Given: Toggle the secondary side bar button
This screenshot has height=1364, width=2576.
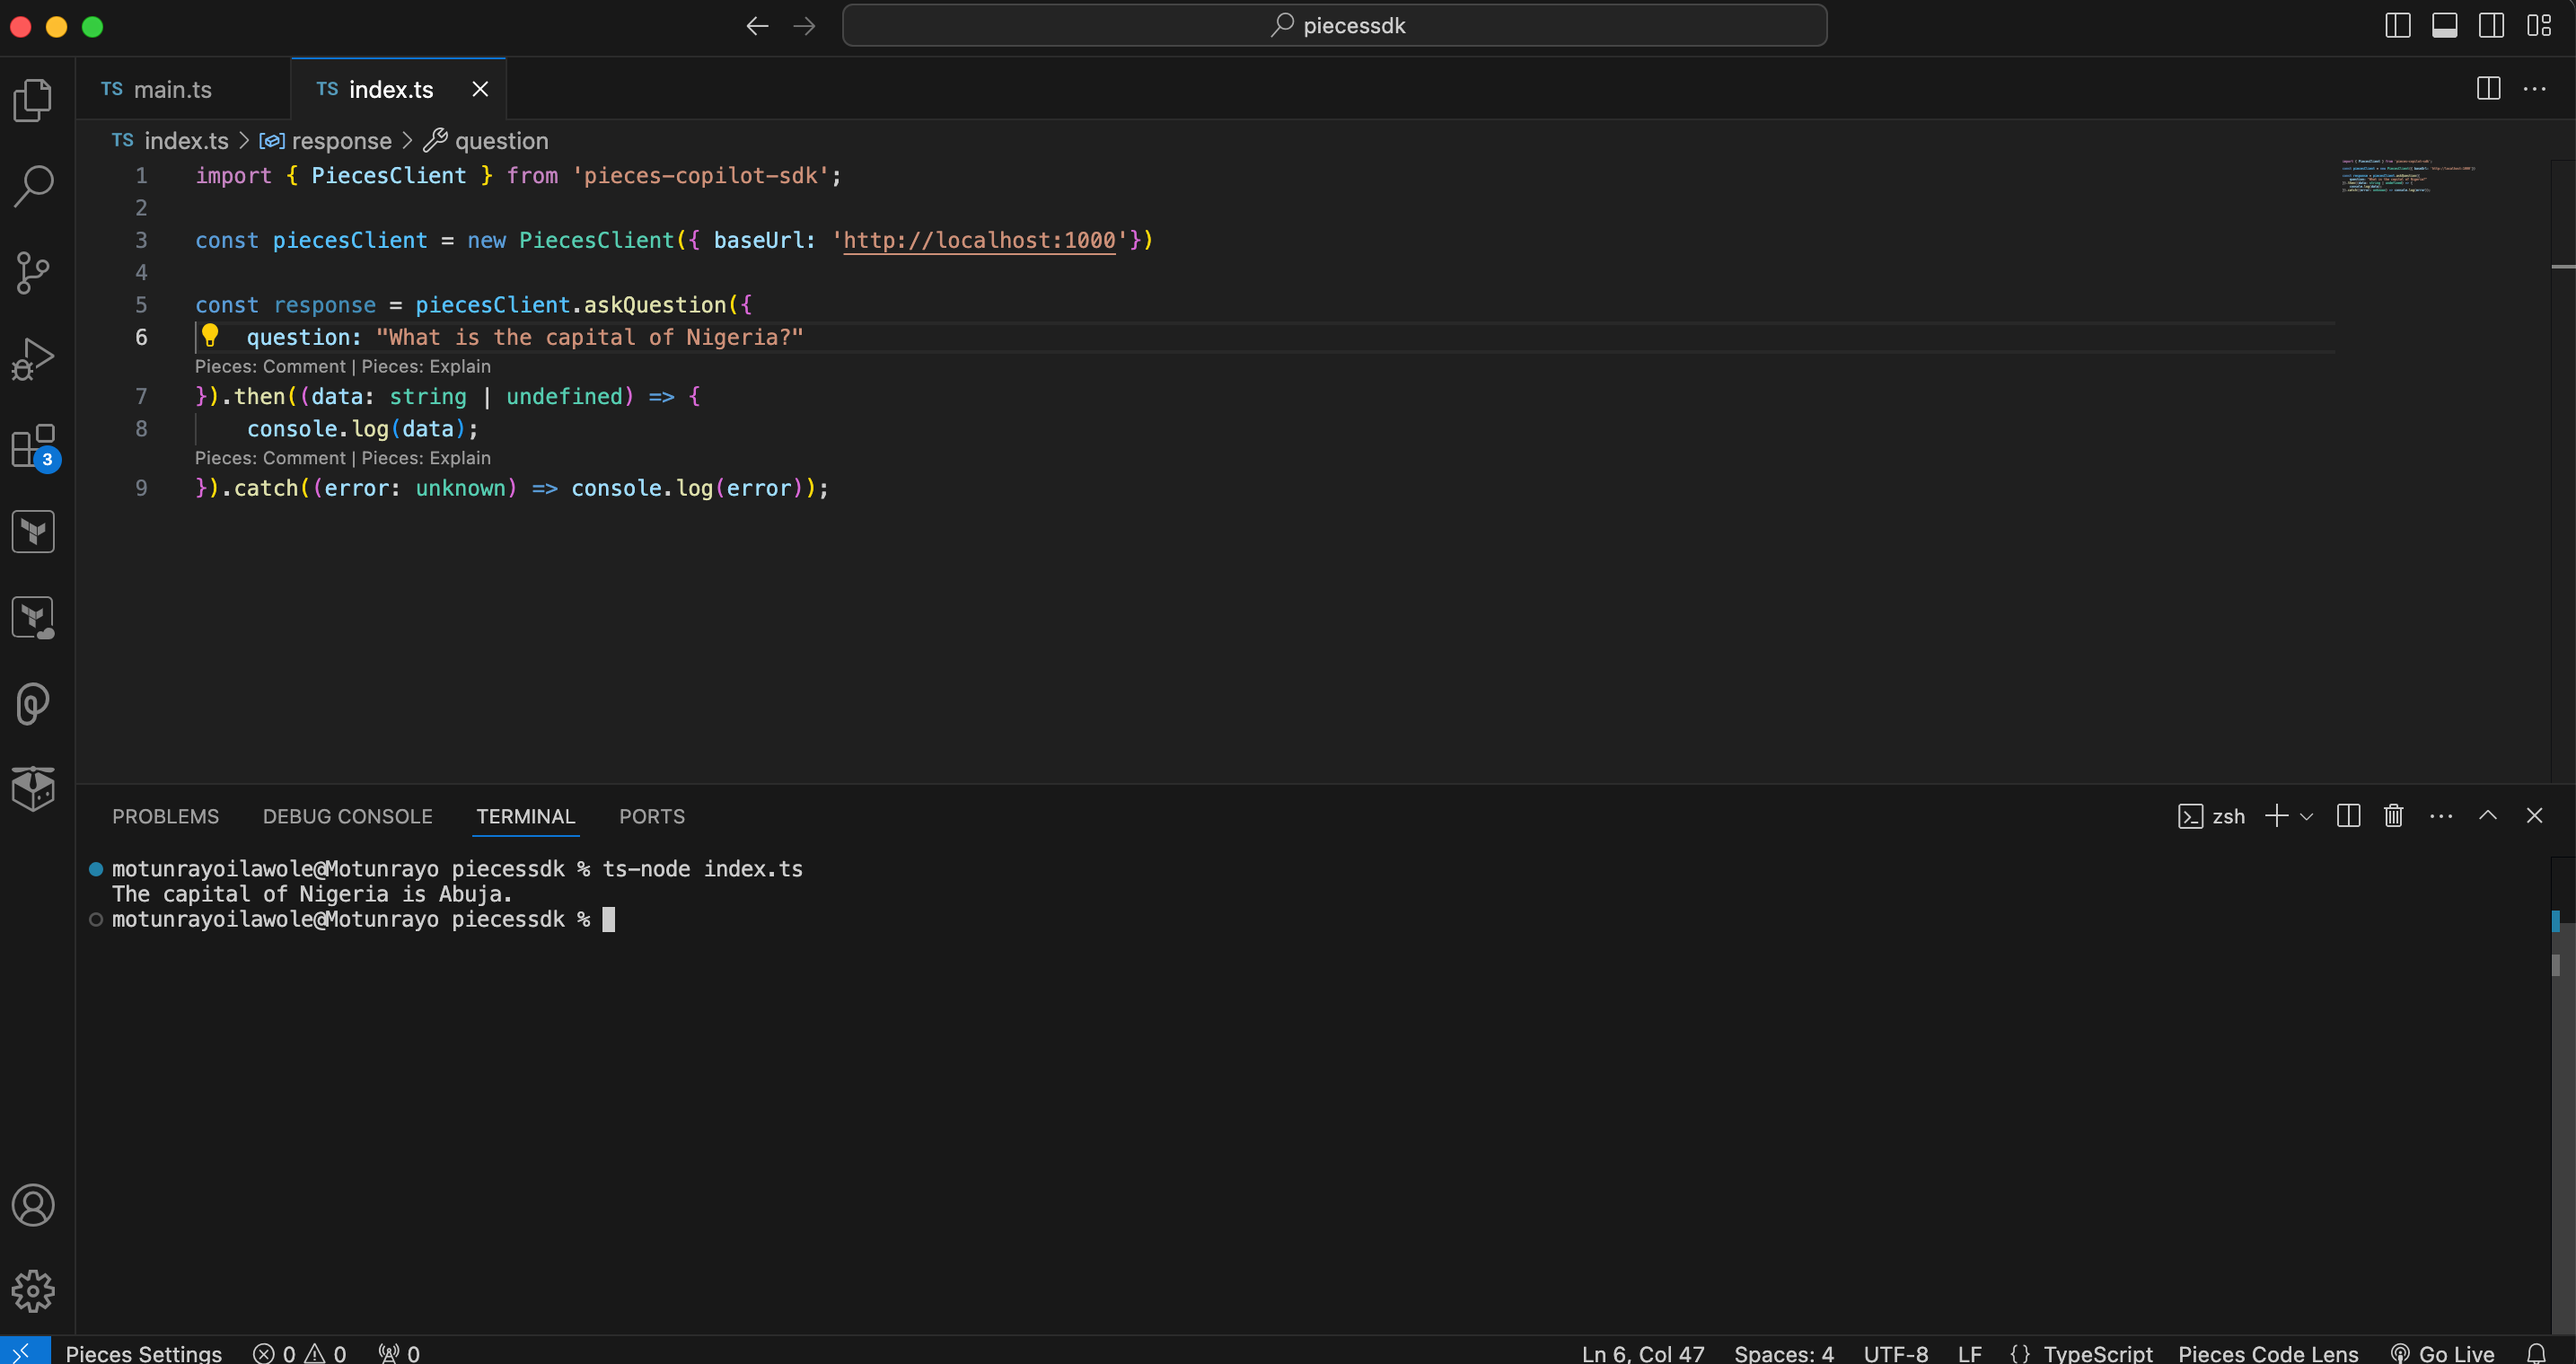Looking at the screenshot, I should pyautogui.click(x=2491, y=25).
